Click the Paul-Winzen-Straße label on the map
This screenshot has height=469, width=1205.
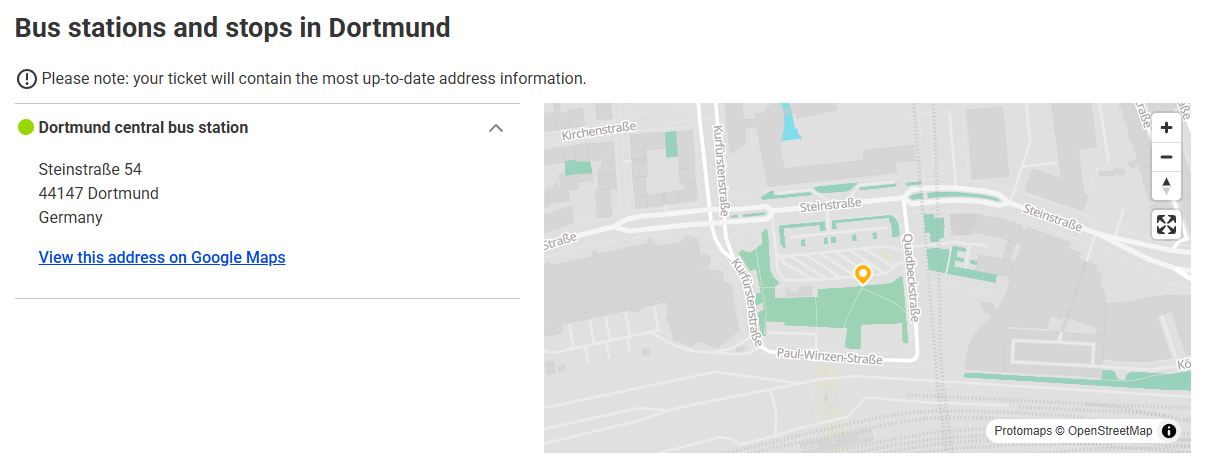click(830, 354)
